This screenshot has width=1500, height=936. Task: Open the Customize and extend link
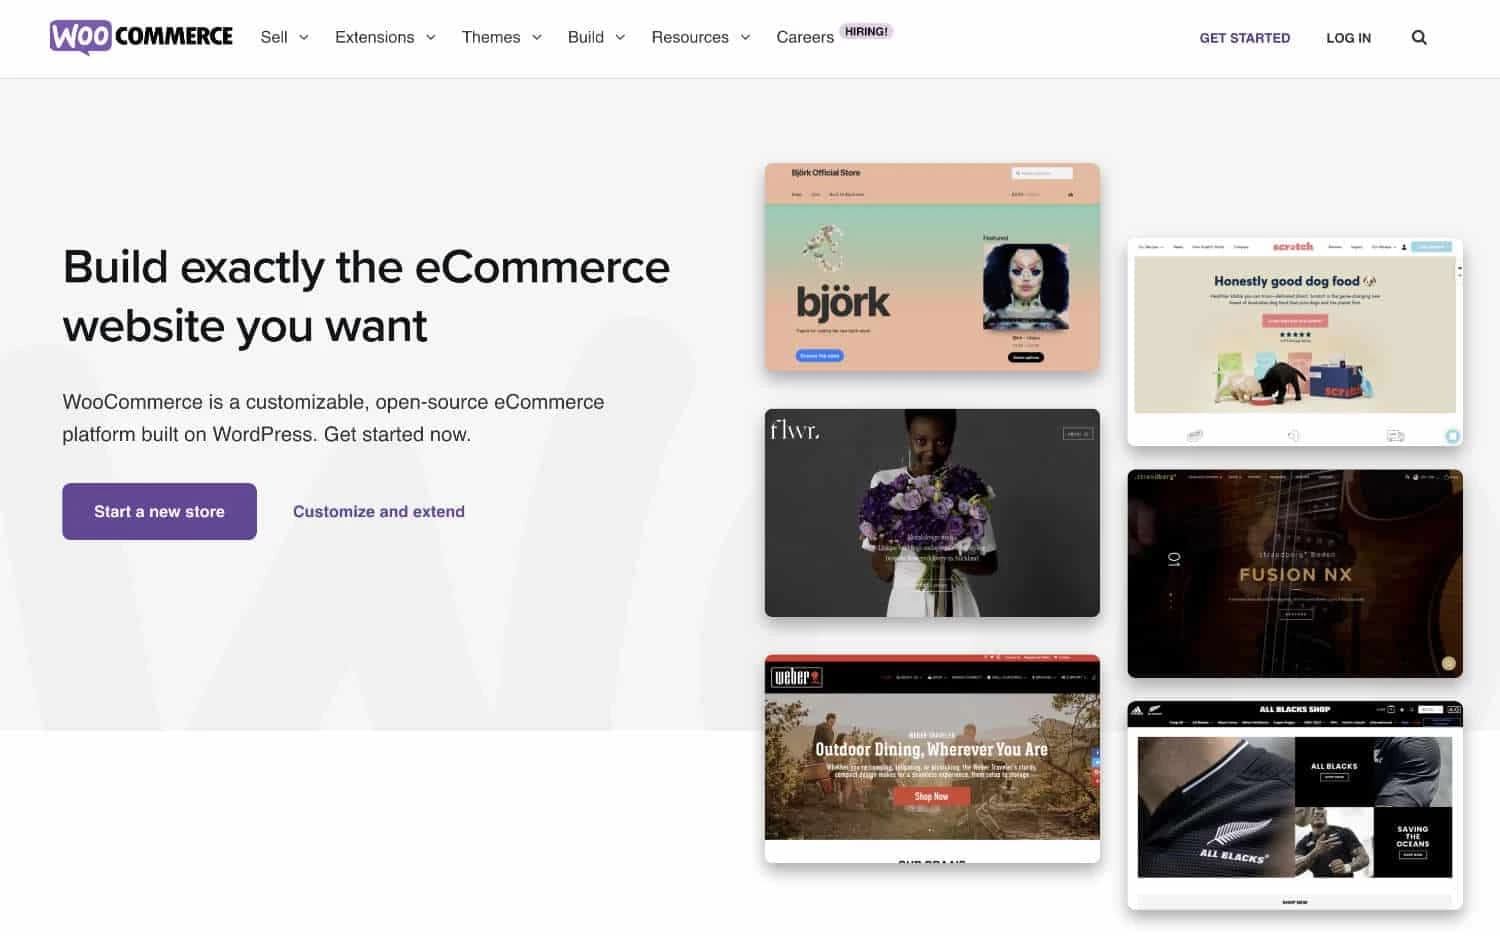click(x=378, y=511)
